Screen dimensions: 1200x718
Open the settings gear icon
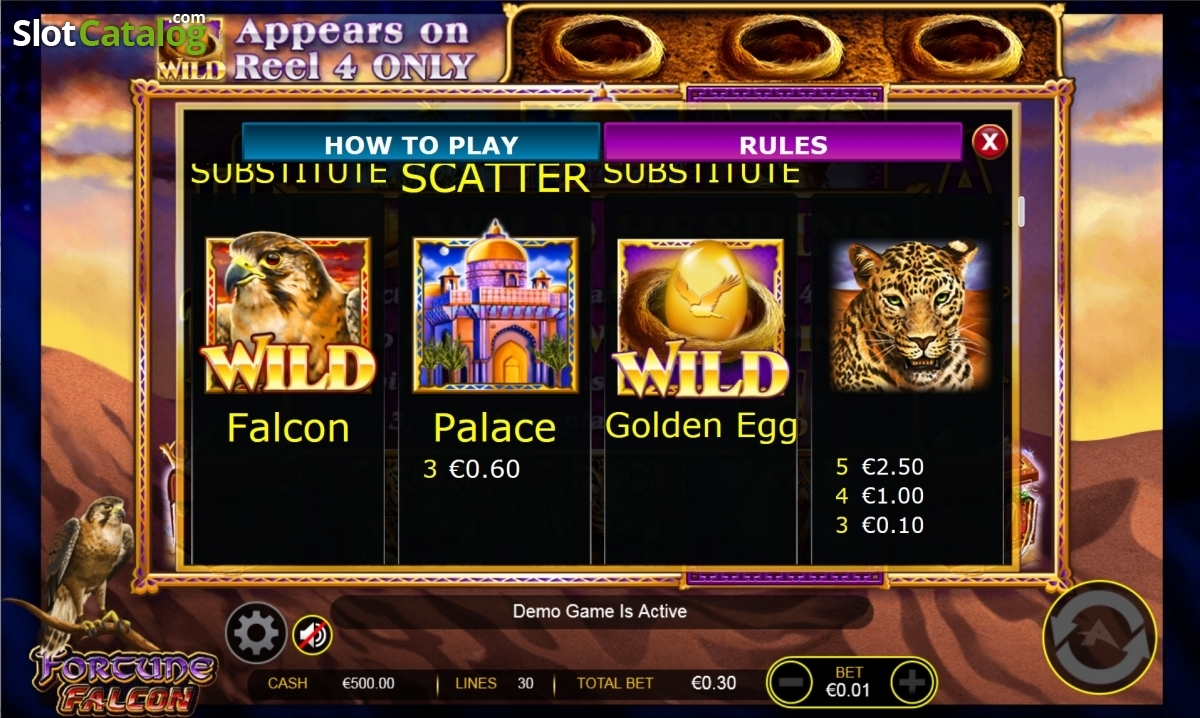point(257,633)
